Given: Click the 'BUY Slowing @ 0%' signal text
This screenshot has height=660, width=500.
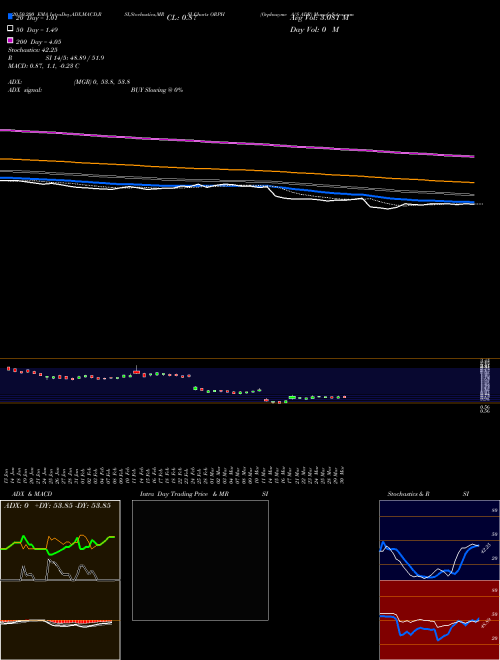Looking at the screenshot, I should [157, 90].
